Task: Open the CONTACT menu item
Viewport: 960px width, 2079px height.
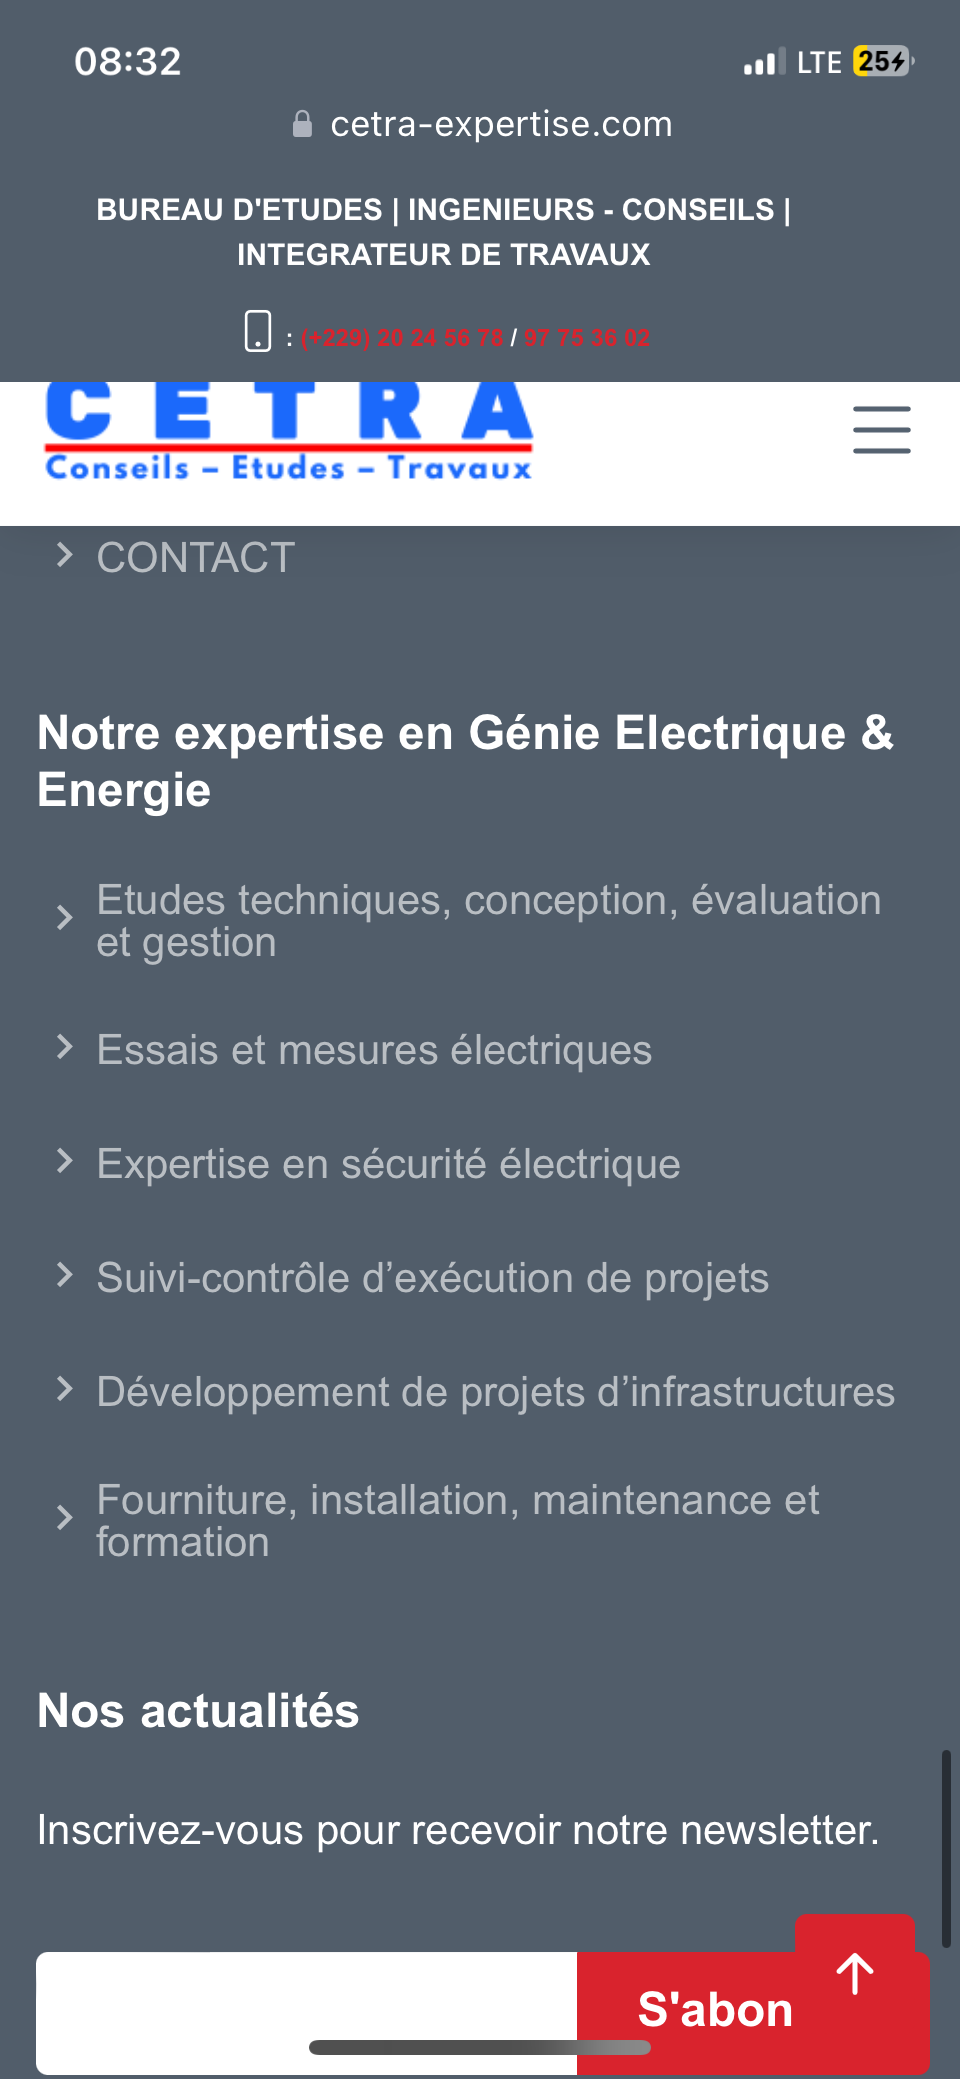Action: pos(196,558)
